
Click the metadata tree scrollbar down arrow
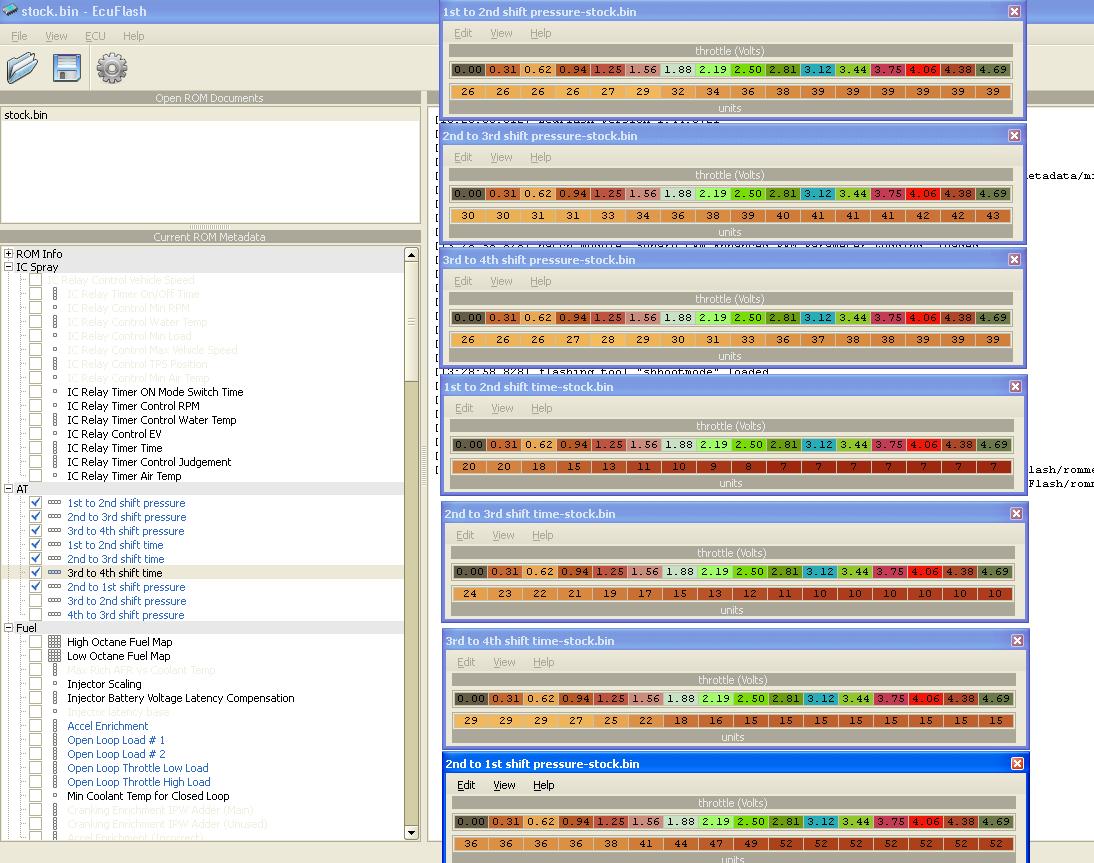[x=411, y=832]
